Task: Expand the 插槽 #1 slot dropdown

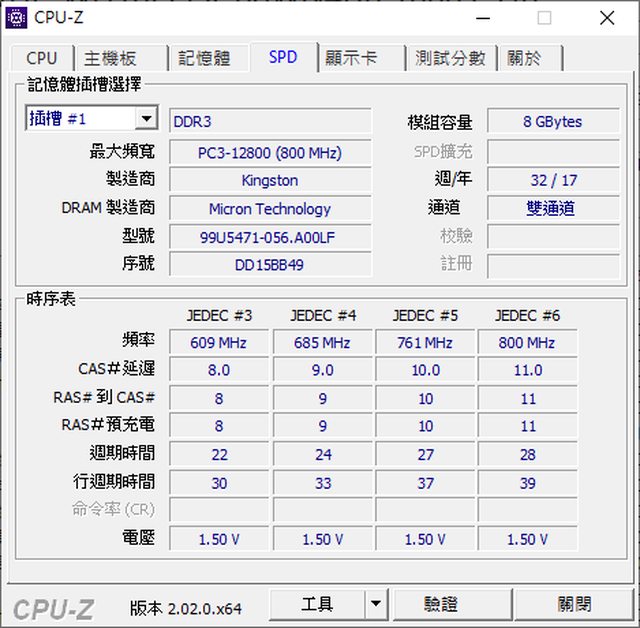Action: point(146,119)
